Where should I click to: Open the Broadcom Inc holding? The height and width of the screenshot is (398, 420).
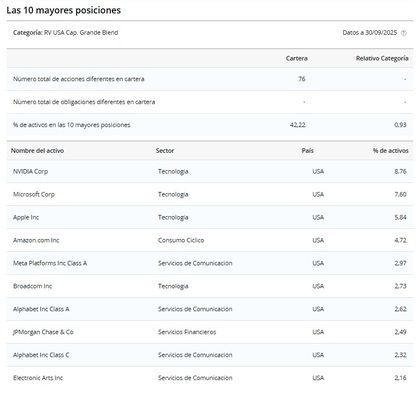[x=32, y=286]
